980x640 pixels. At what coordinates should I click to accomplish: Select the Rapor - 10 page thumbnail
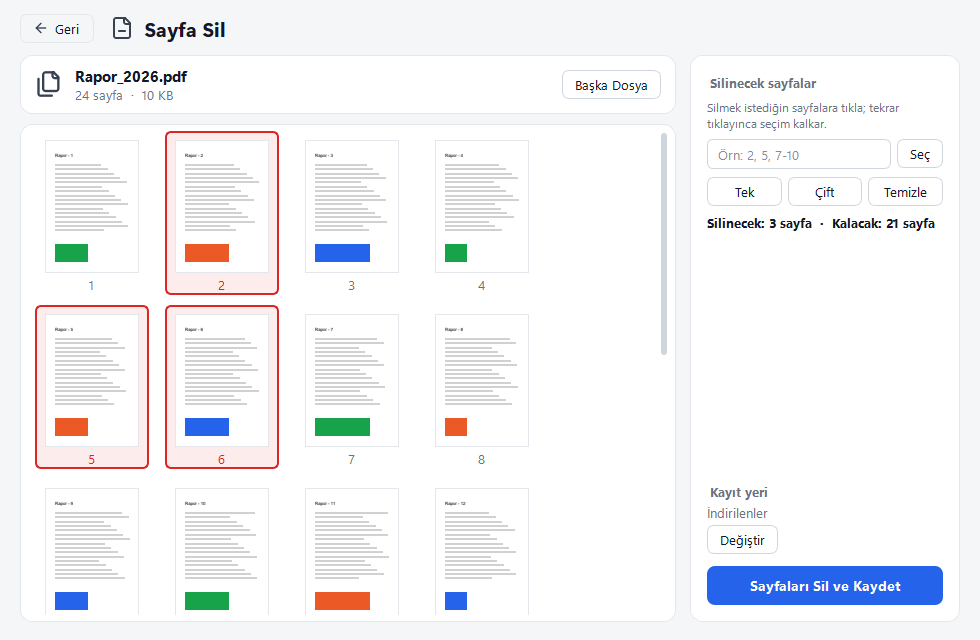[222, 551]
